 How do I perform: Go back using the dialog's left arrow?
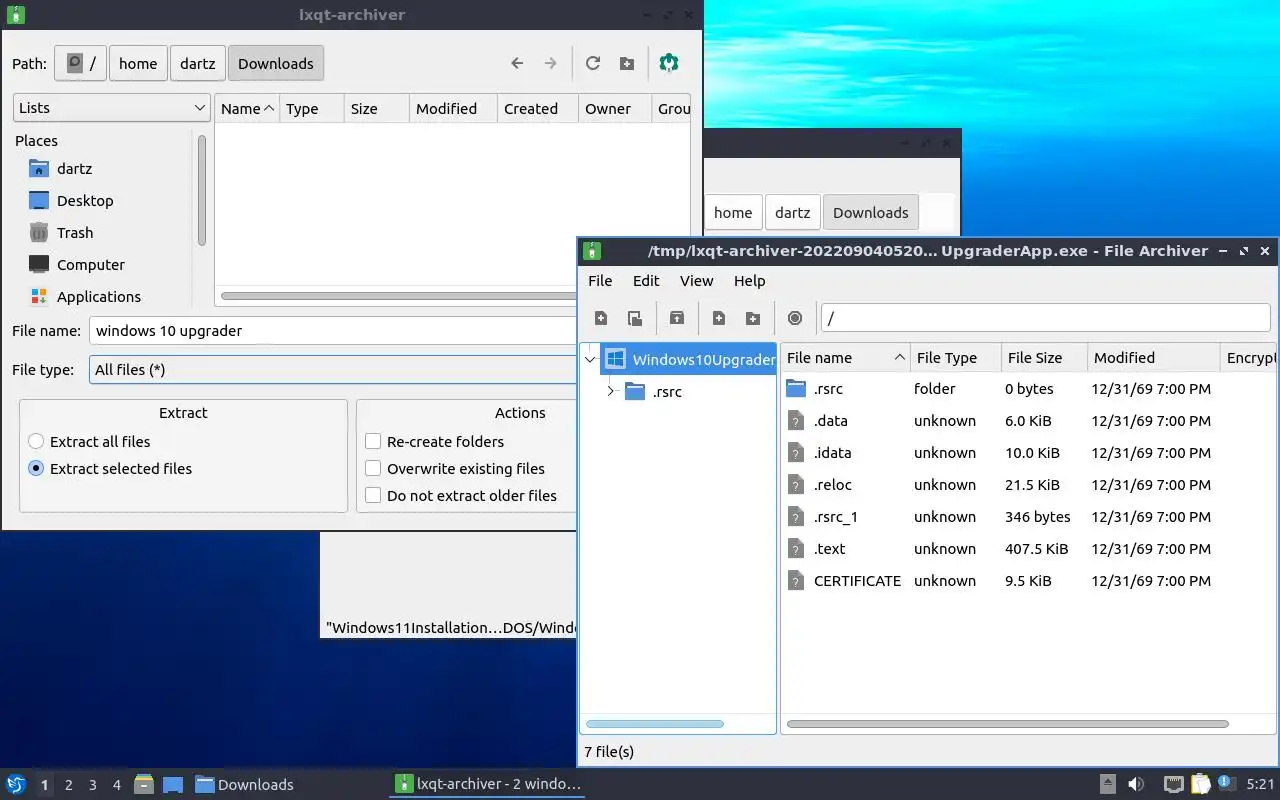tap(517, 63)
